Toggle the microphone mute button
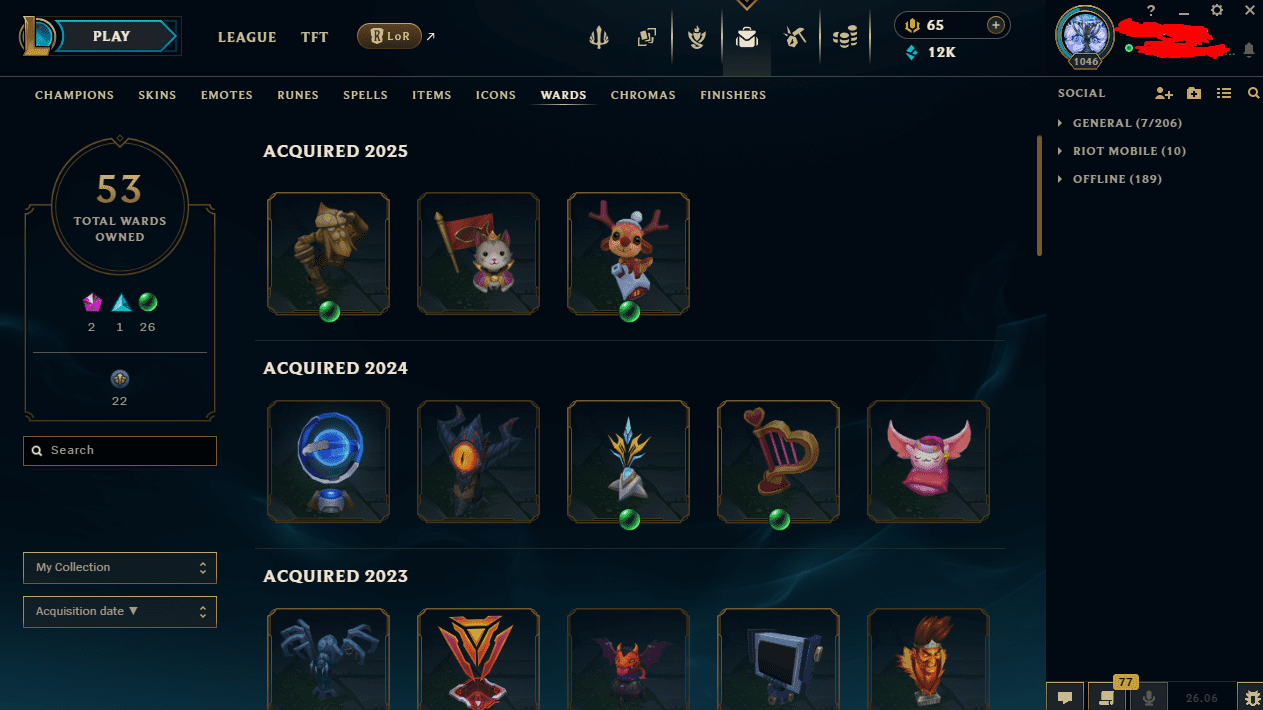1263x710 pixels. (x=1149, y=697)
